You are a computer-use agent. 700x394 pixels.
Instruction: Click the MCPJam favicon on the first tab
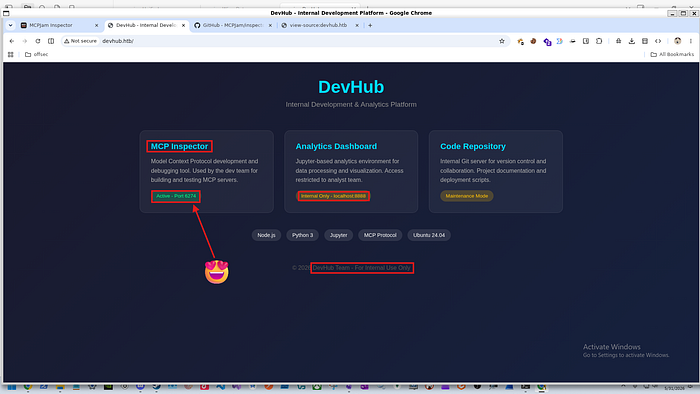click(x=24, y=25)
